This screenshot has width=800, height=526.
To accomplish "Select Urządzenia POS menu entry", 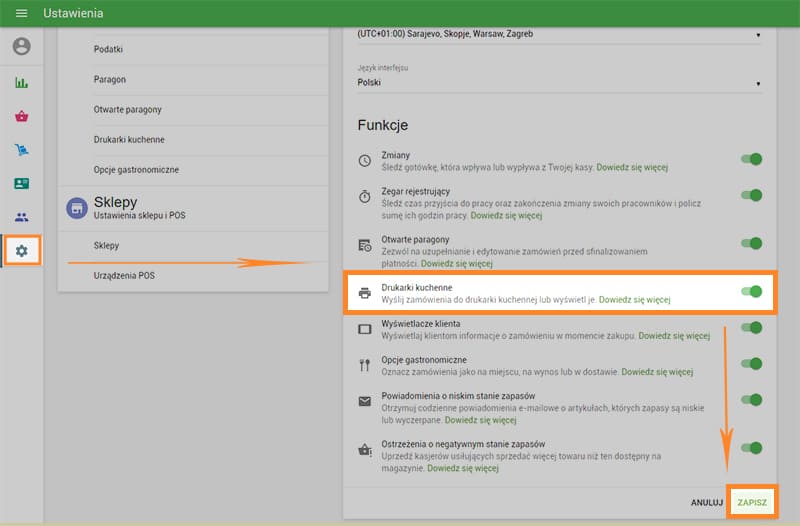I will (x=124, y=275).
